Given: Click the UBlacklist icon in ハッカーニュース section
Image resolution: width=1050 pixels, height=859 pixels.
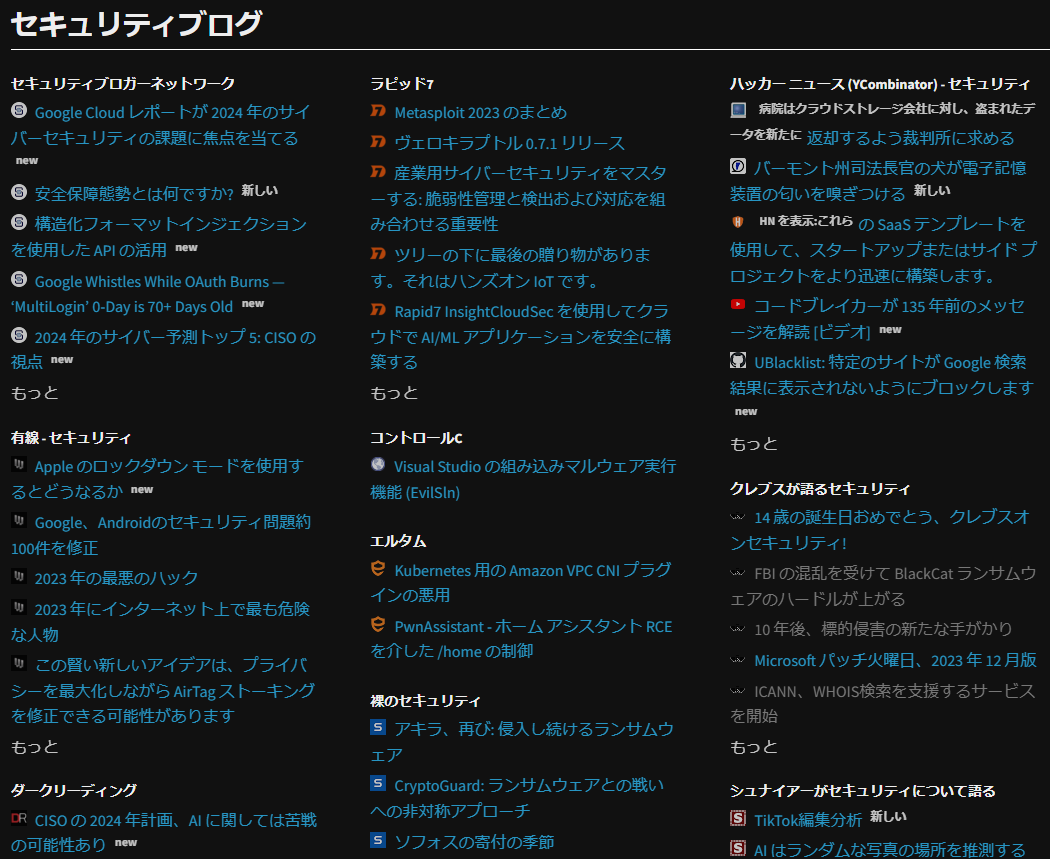Looking at the screenshot, I should click(739, 362).
